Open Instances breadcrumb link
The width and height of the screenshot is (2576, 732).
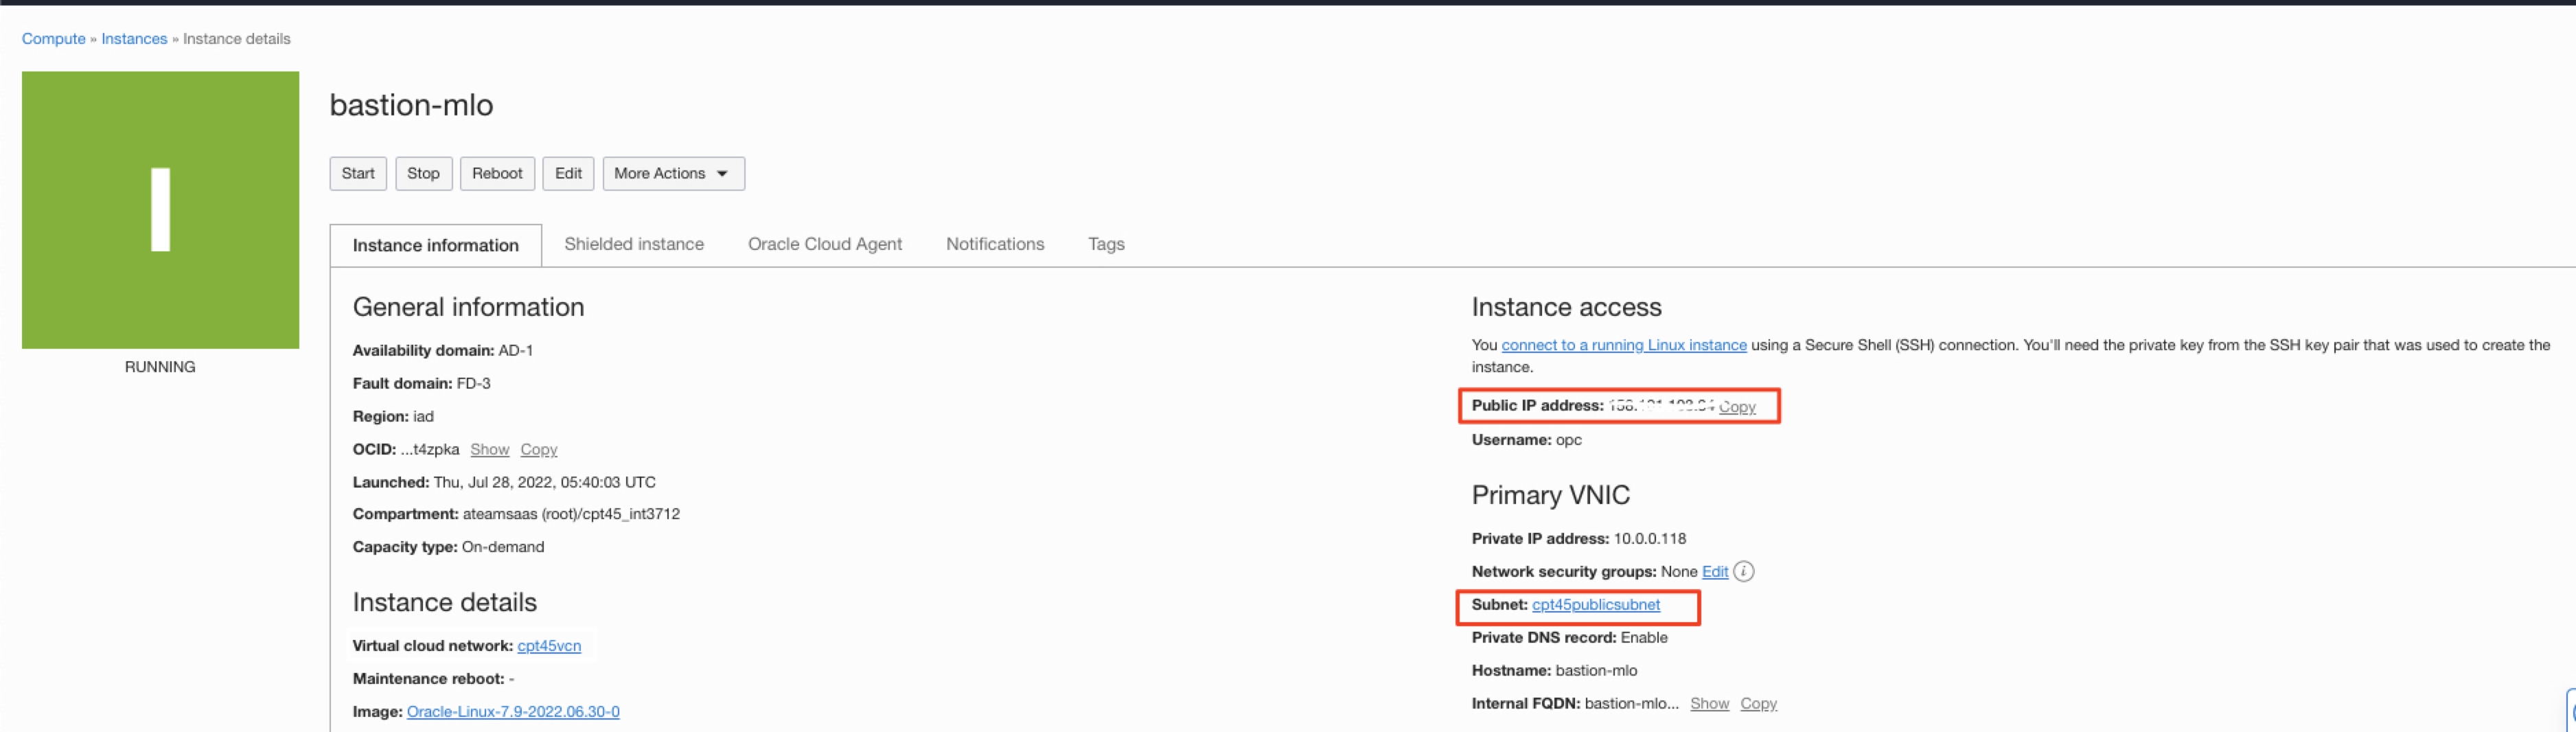[134, 39]
